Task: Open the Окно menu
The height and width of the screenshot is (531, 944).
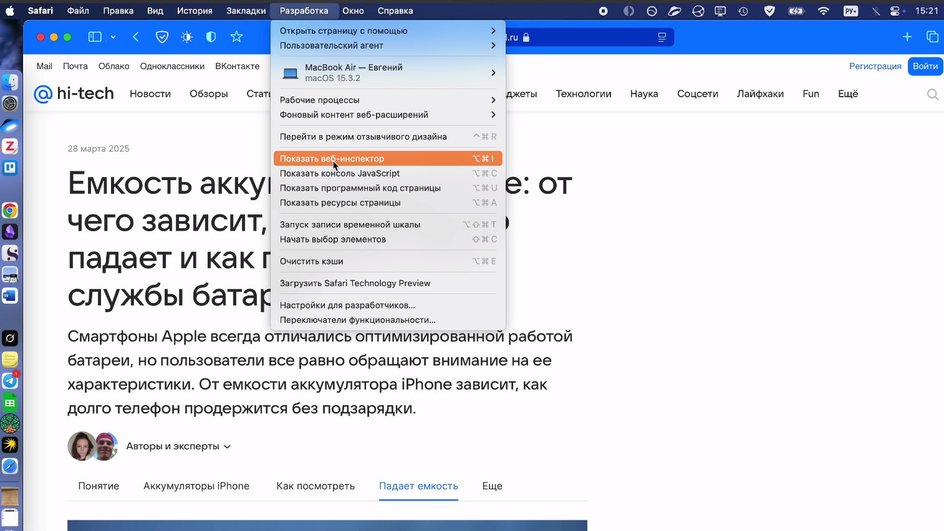Action: [x=353, y=11]
